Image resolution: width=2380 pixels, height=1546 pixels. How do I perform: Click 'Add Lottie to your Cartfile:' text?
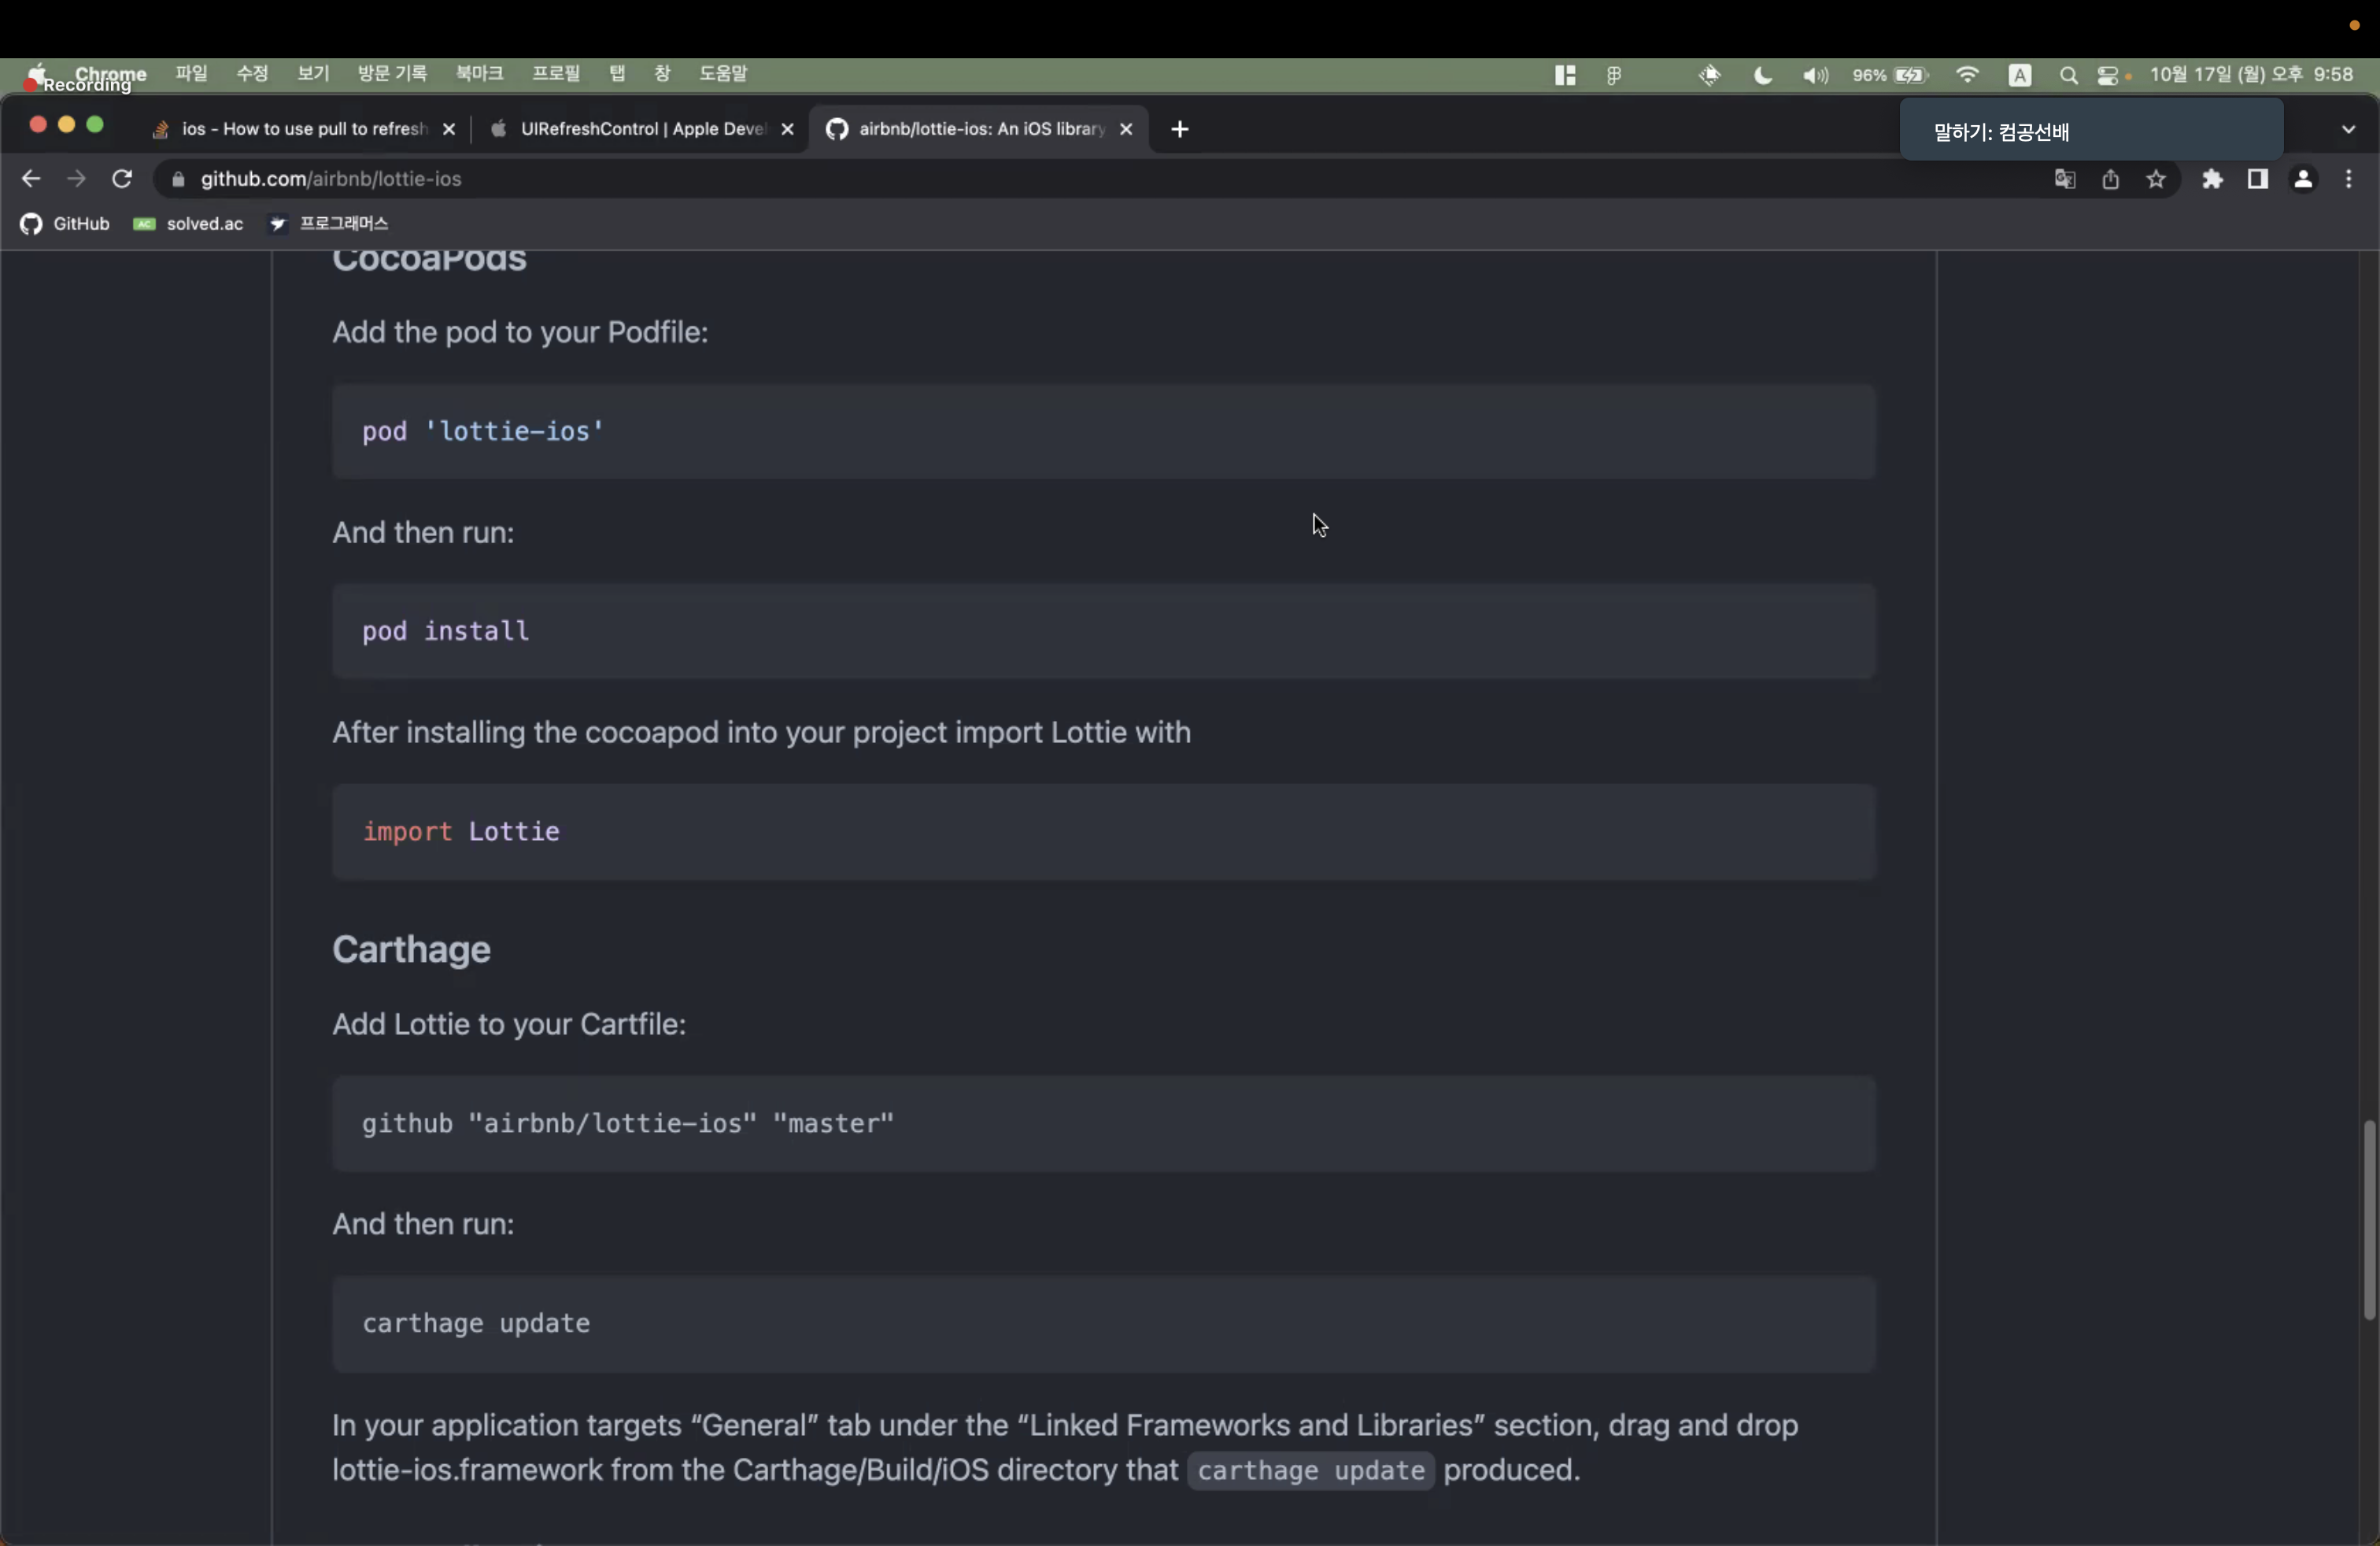click(509, 1024)
